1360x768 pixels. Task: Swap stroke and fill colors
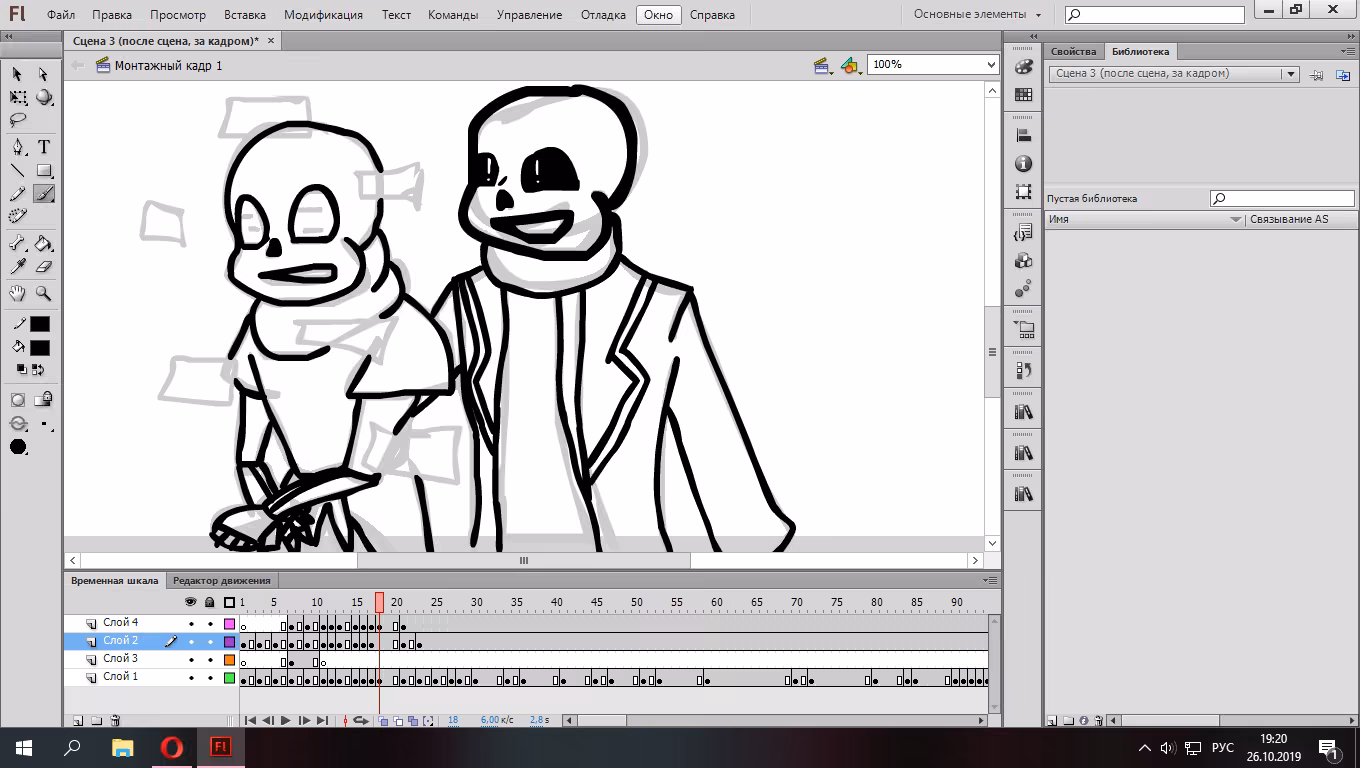pyautogui.click(x=39, y=369)
